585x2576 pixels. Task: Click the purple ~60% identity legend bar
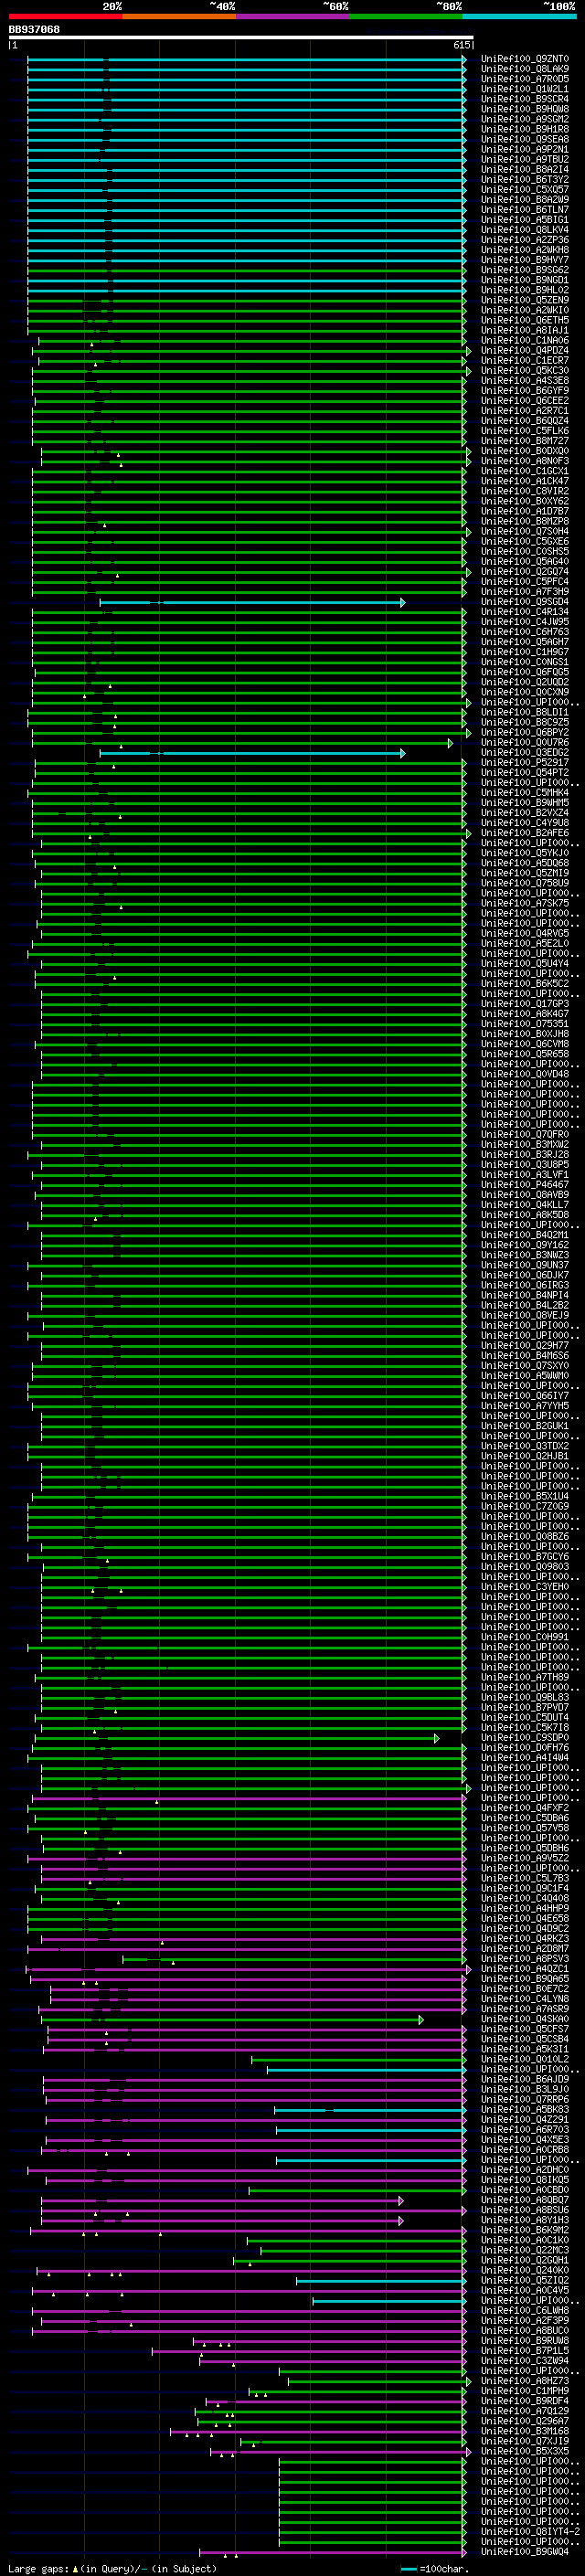point(292,16)
